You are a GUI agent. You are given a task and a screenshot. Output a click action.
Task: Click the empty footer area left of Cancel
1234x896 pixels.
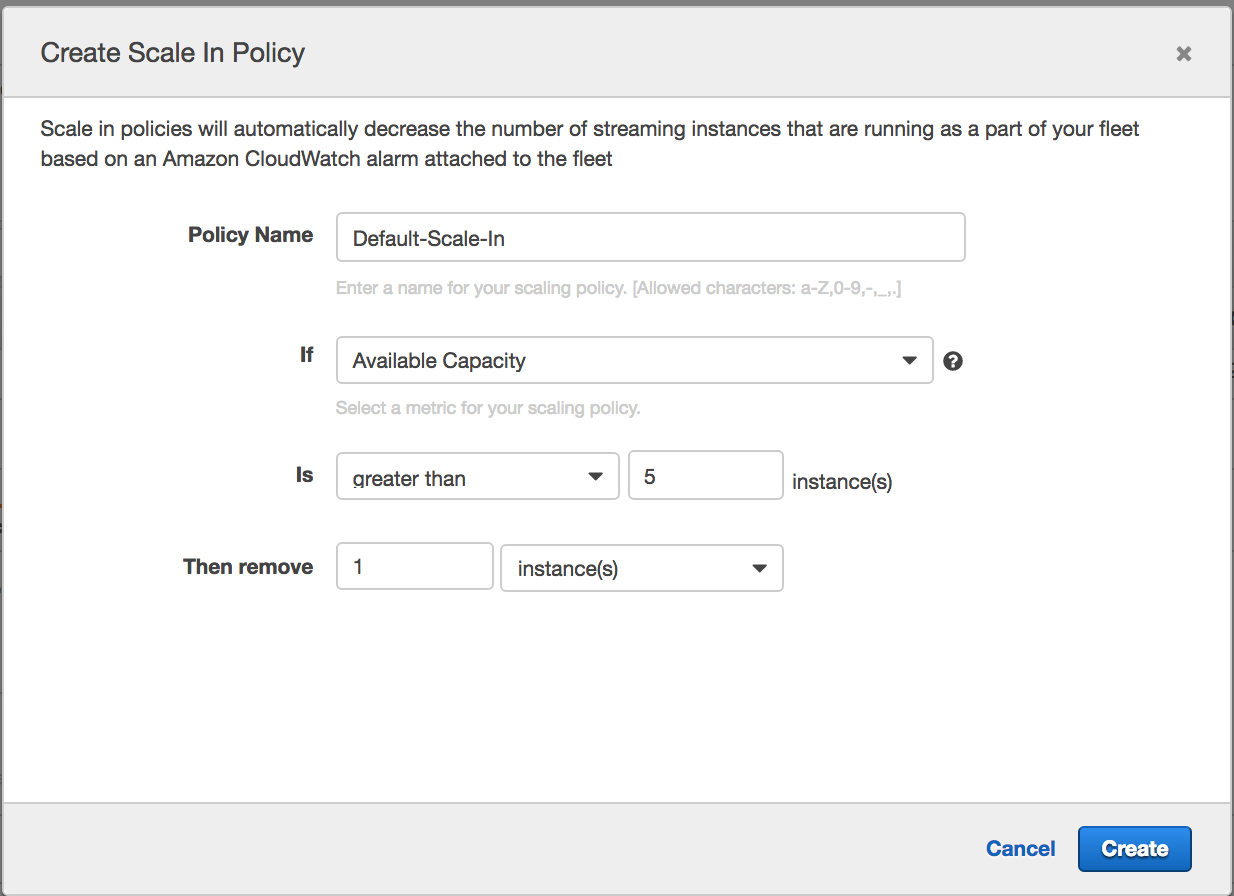(500, 849)
